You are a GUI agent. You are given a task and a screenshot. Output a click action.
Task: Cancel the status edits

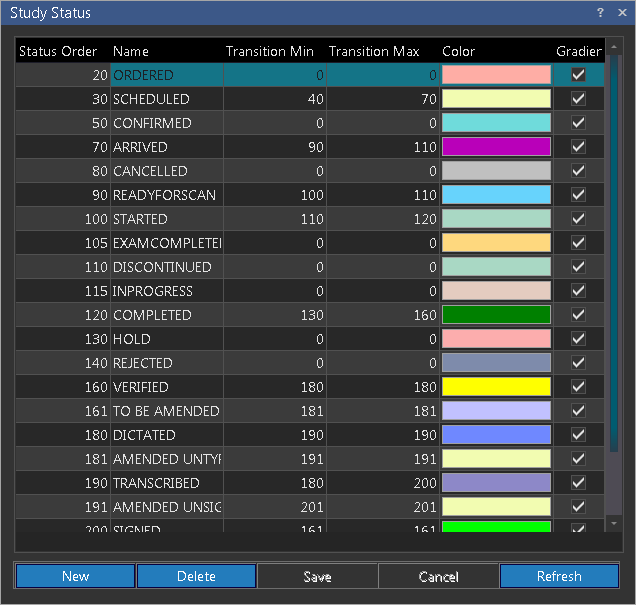[x=438, y=576]
